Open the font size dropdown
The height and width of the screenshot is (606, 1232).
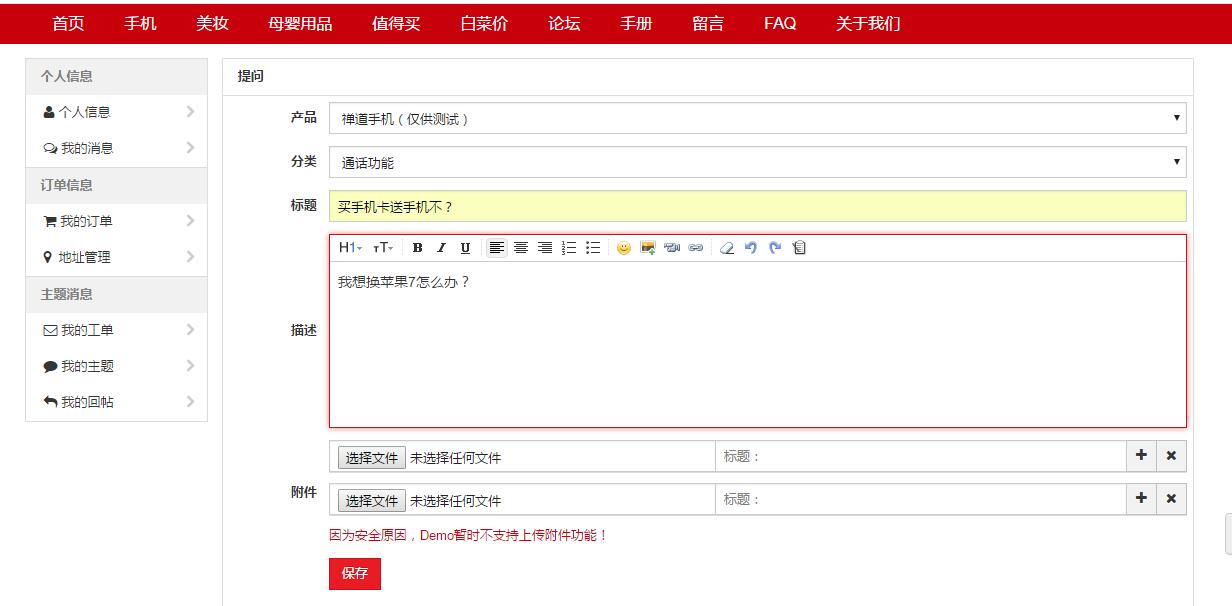pyautogui.click(x=383, y=248)
